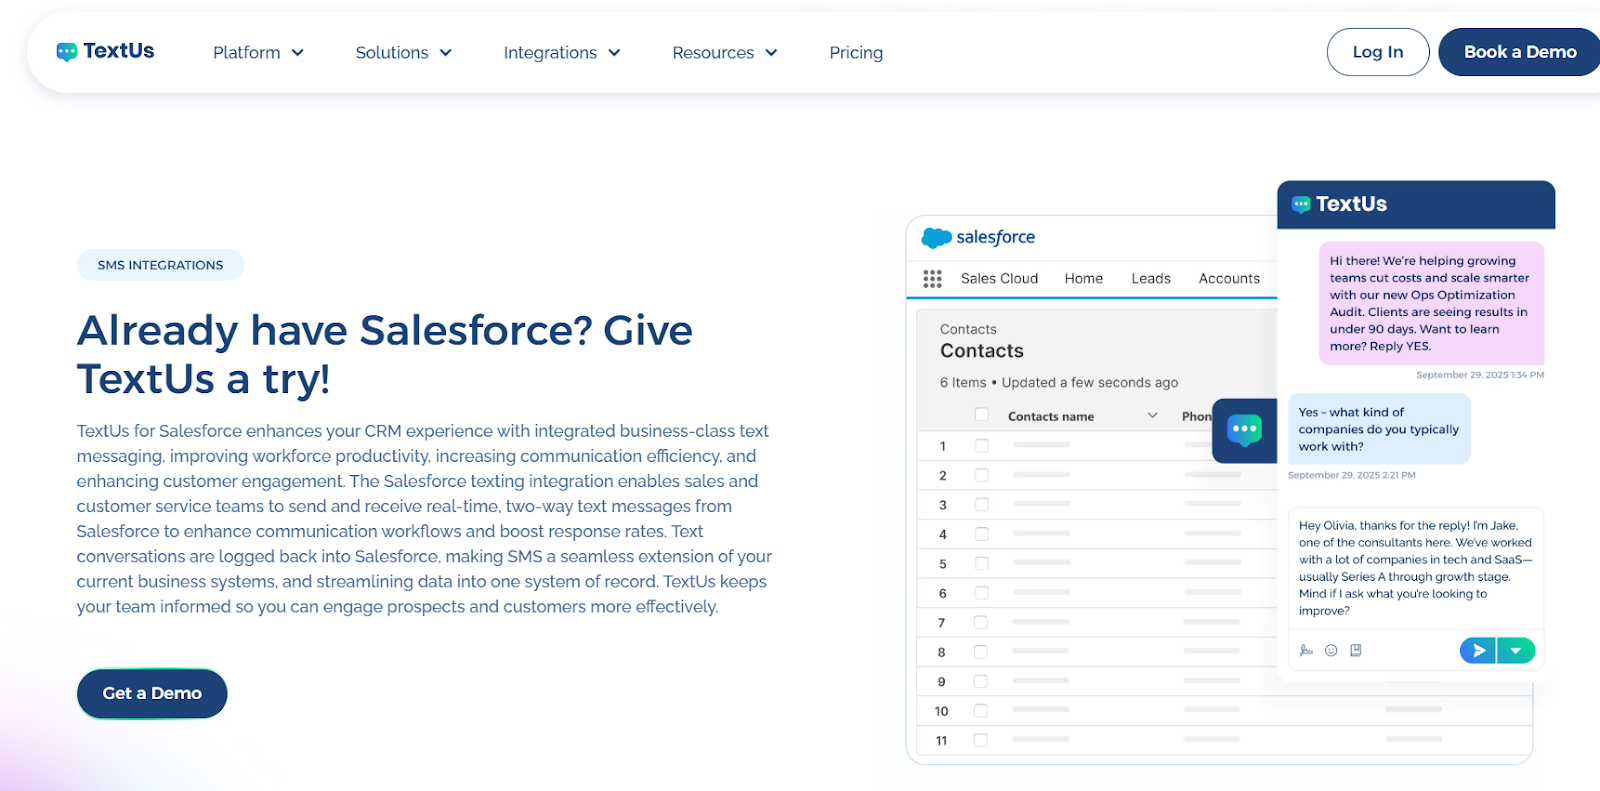The width and height of the screenshot is (1600, 791).
Task: Open the Contacts name column chevron
Action: [1152, 415]
